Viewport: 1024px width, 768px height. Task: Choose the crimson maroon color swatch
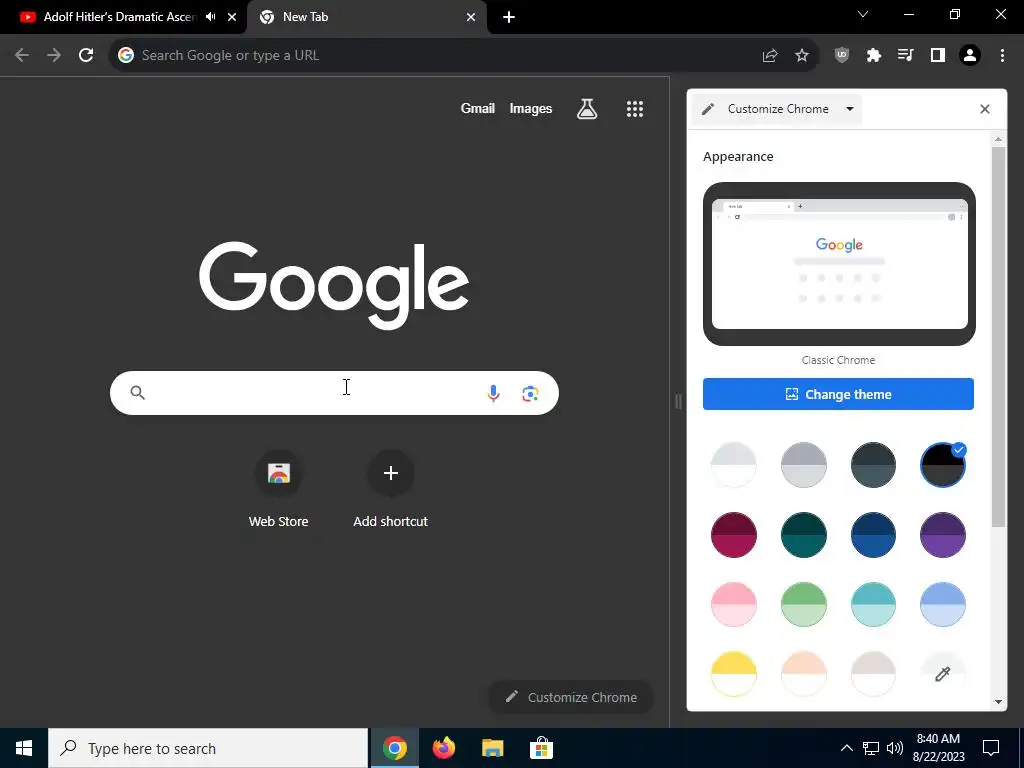pyautogui.click(x=733, y=535)
